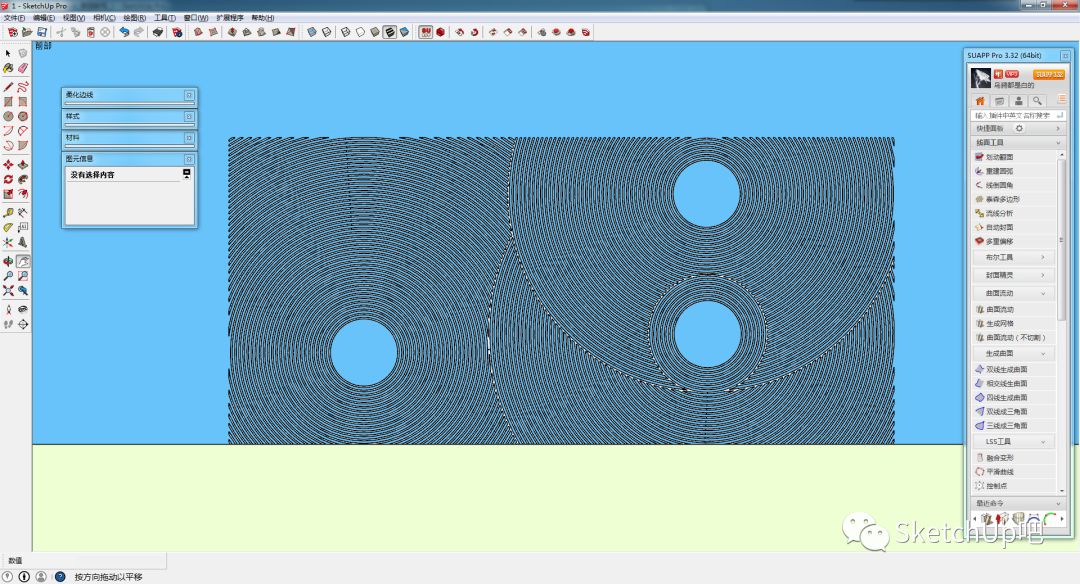The width and height of the screenshot is (1080, 584).
Task: Open the SUAPP search tab icon
Action: (x=1037, y=101)
